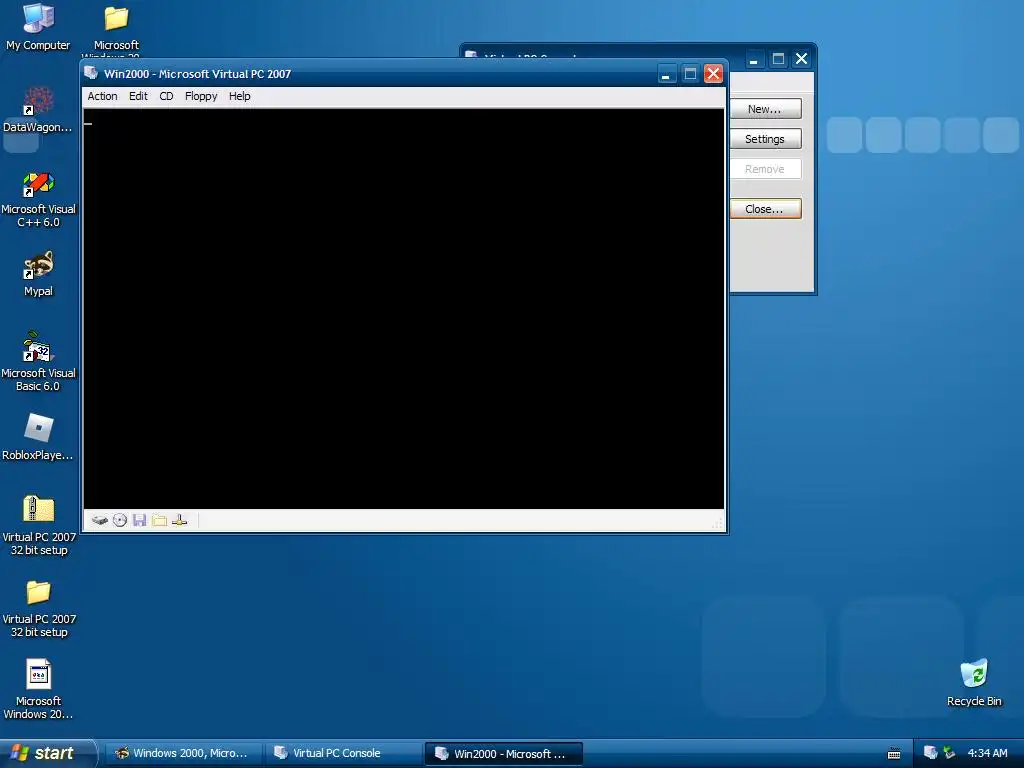
Task: Select the Mypal browser shortcut
Action: pos(38,274)
